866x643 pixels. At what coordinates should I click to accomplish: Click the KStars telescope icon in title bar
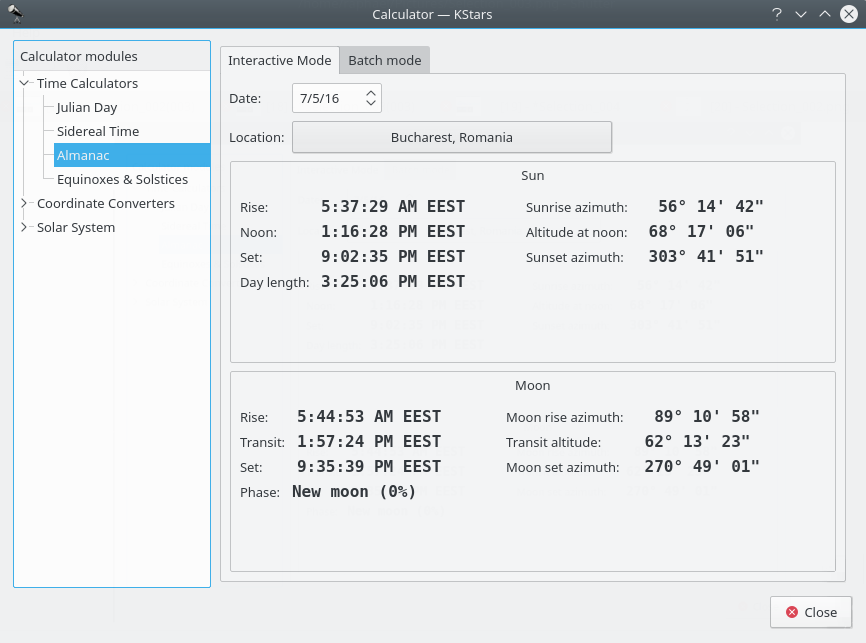pos(15,14)
